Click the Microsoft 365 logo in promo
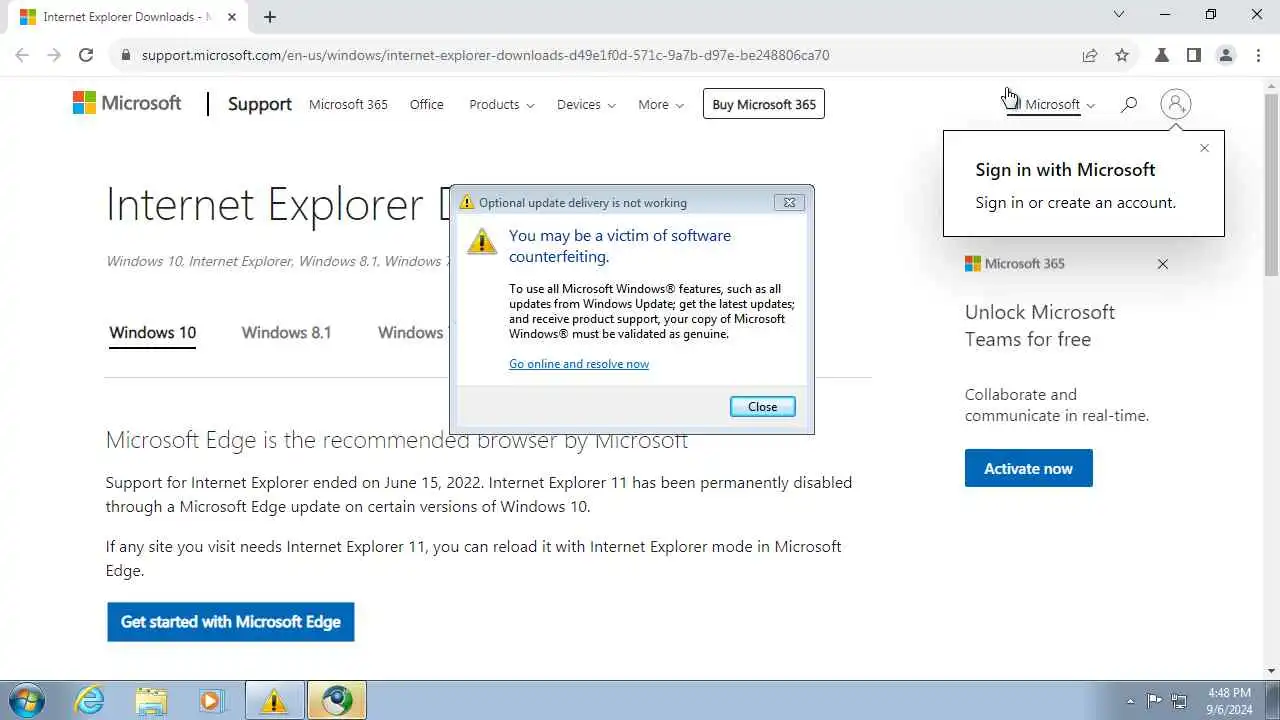The height and width of the screenshot is (720, 1280). [x=1015, y=264]
